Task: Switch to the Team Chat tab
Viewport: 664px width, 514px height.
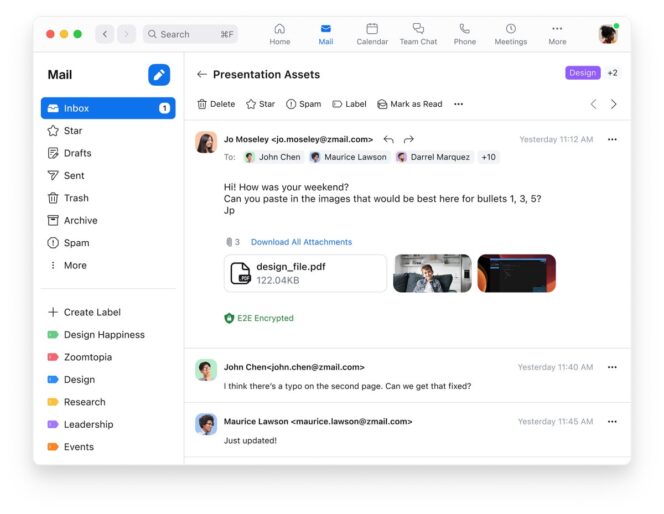Action: click(x=418, y=34)
